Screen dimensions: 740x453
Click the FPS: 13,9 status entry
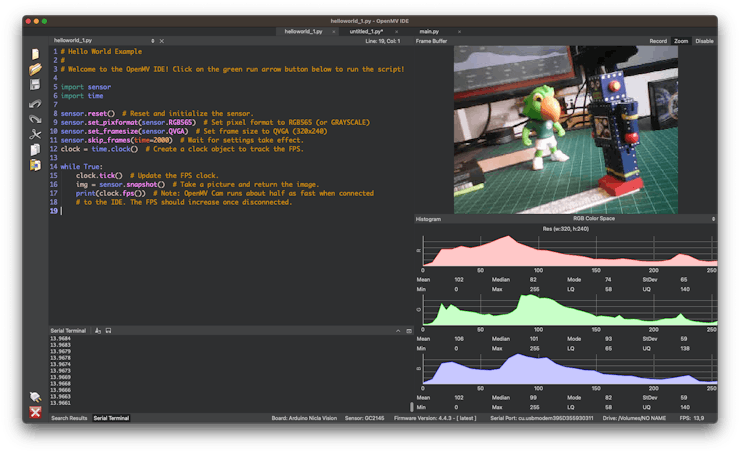(692, 418)
